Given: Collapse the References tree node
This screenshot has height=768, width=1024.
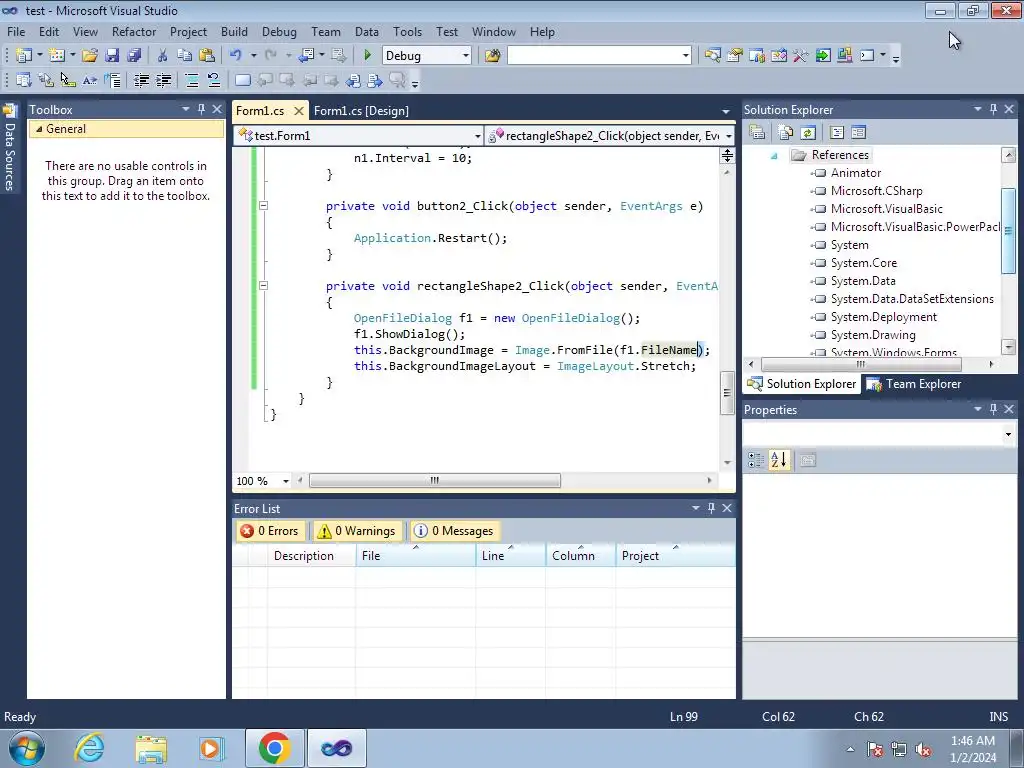Looking at the screenshot, I should (x=774, y=155).
